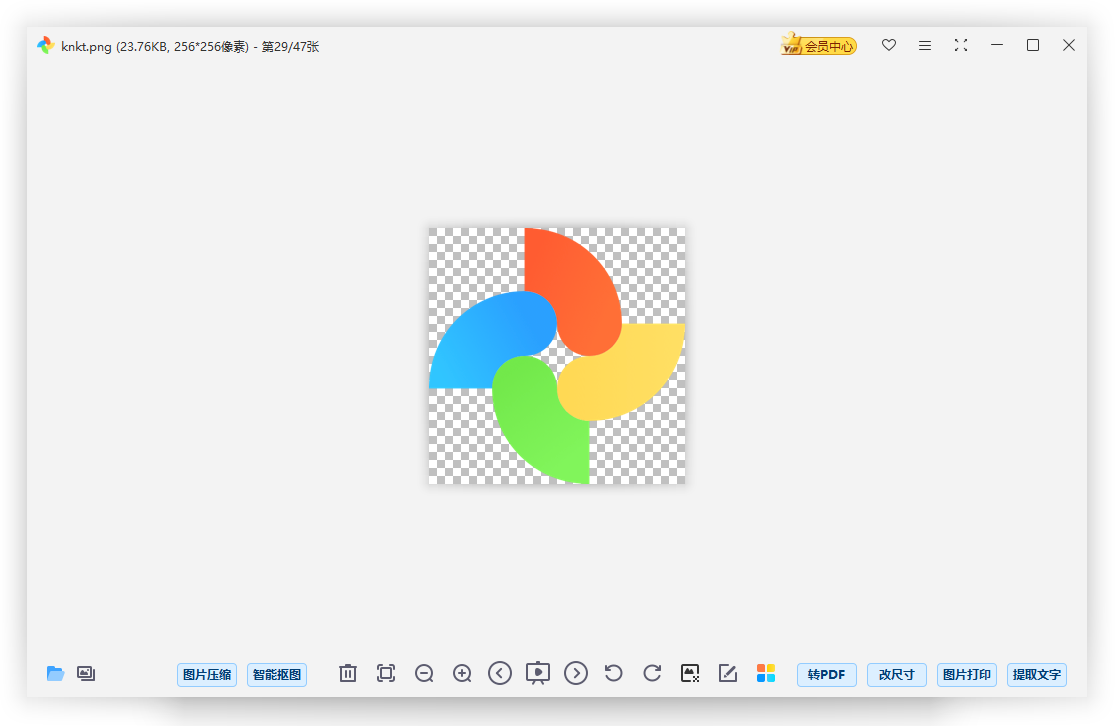Go to the previous image
Viewport: 1116px width, 726px height.
click(500, 674)
